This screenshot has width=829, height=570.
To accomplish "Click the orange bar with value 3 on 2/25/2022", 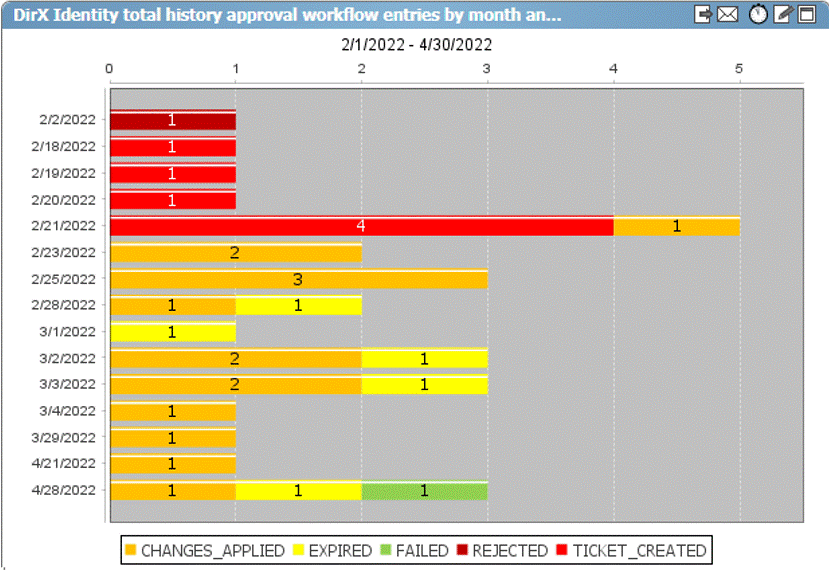I will [298, 279].
